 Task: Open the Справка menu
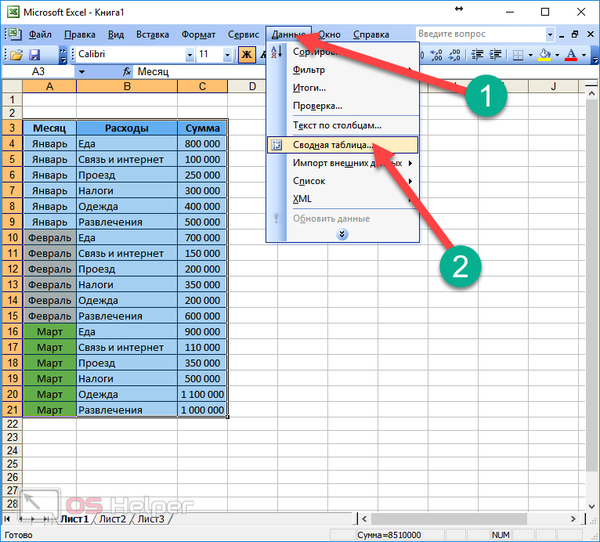(x=371, y=34)
